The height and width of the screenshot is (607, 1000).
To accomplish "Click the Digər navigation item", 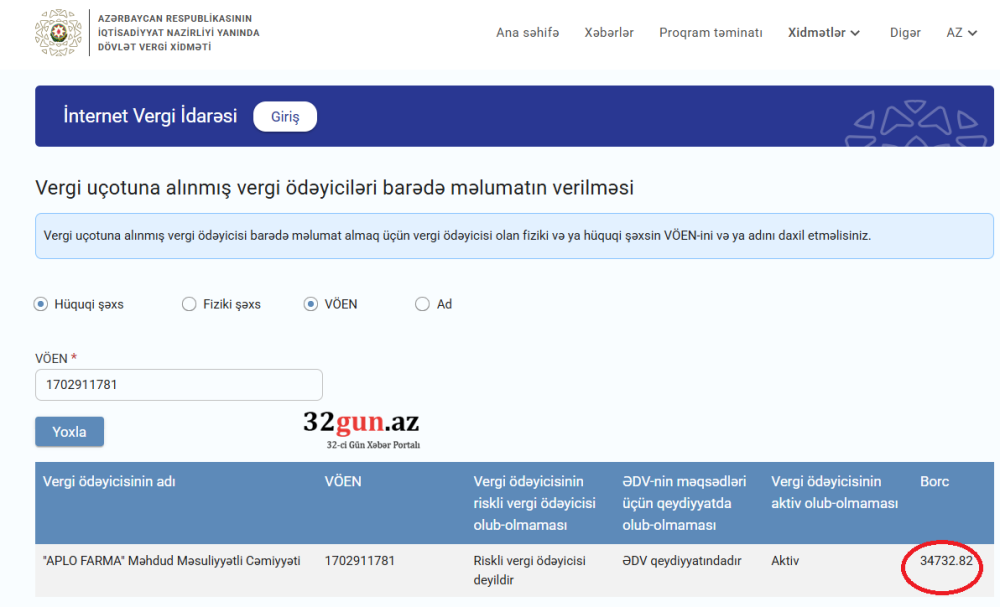I will 904,32.
